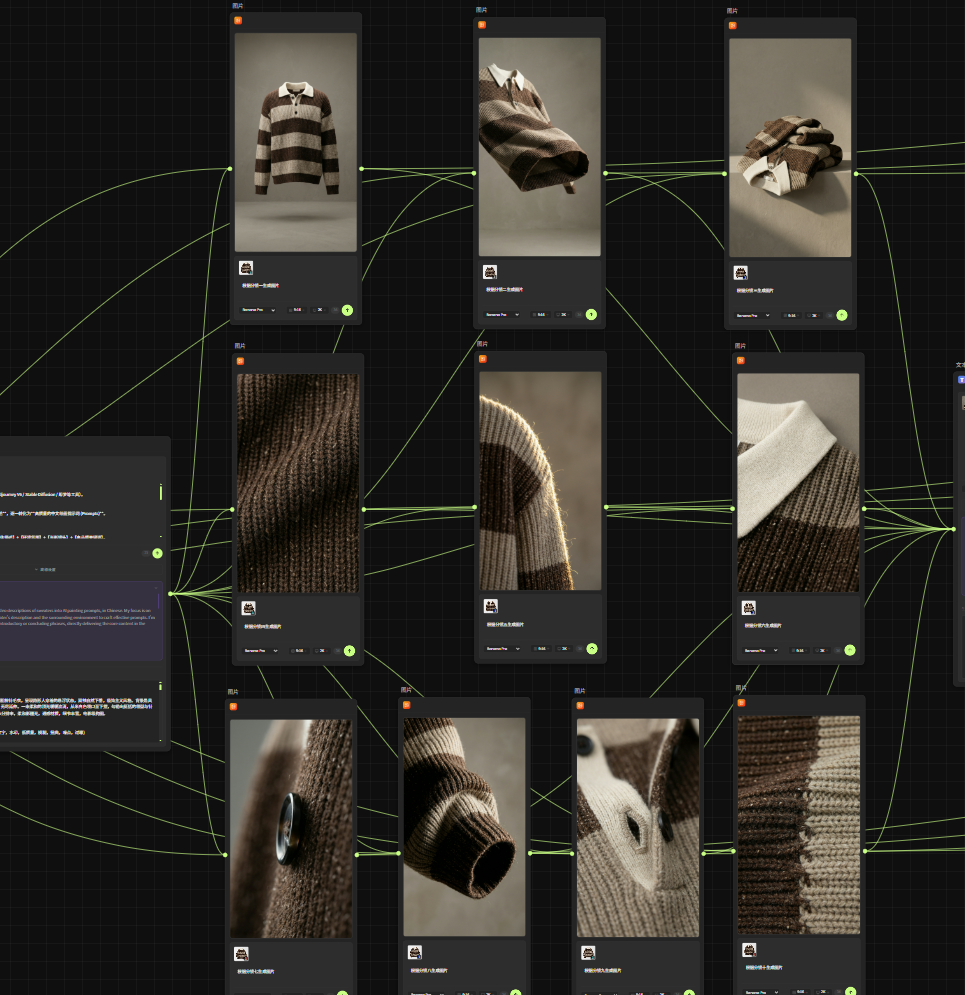
Task: Run generation on the tilted floating sweater node
Action: tap(591, 314)
